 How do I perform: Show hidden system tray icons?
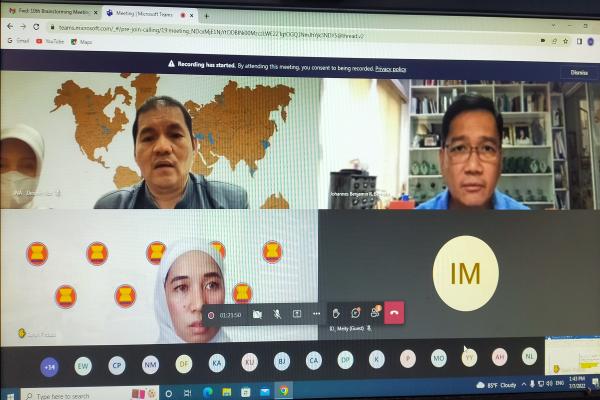click(x=523, y=384)
